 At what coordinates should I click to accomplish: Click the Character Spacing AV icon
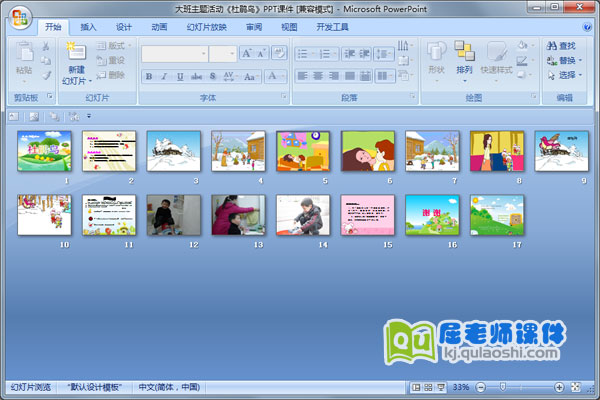(x=229, y=76)
